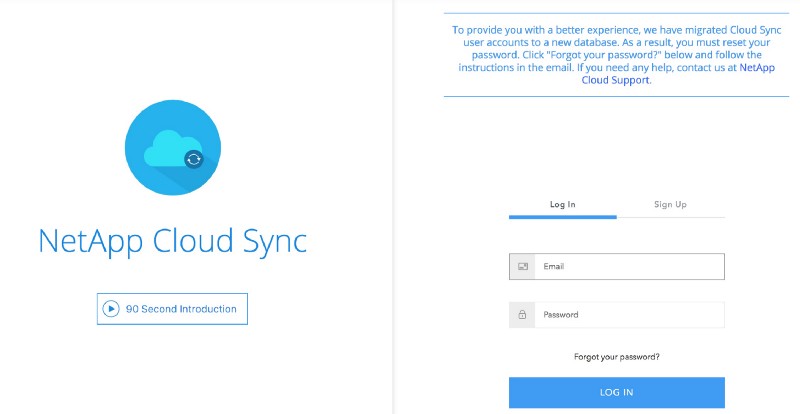800x414 pixels.
Task: Focus the Password input field
Action: [628, 315]
